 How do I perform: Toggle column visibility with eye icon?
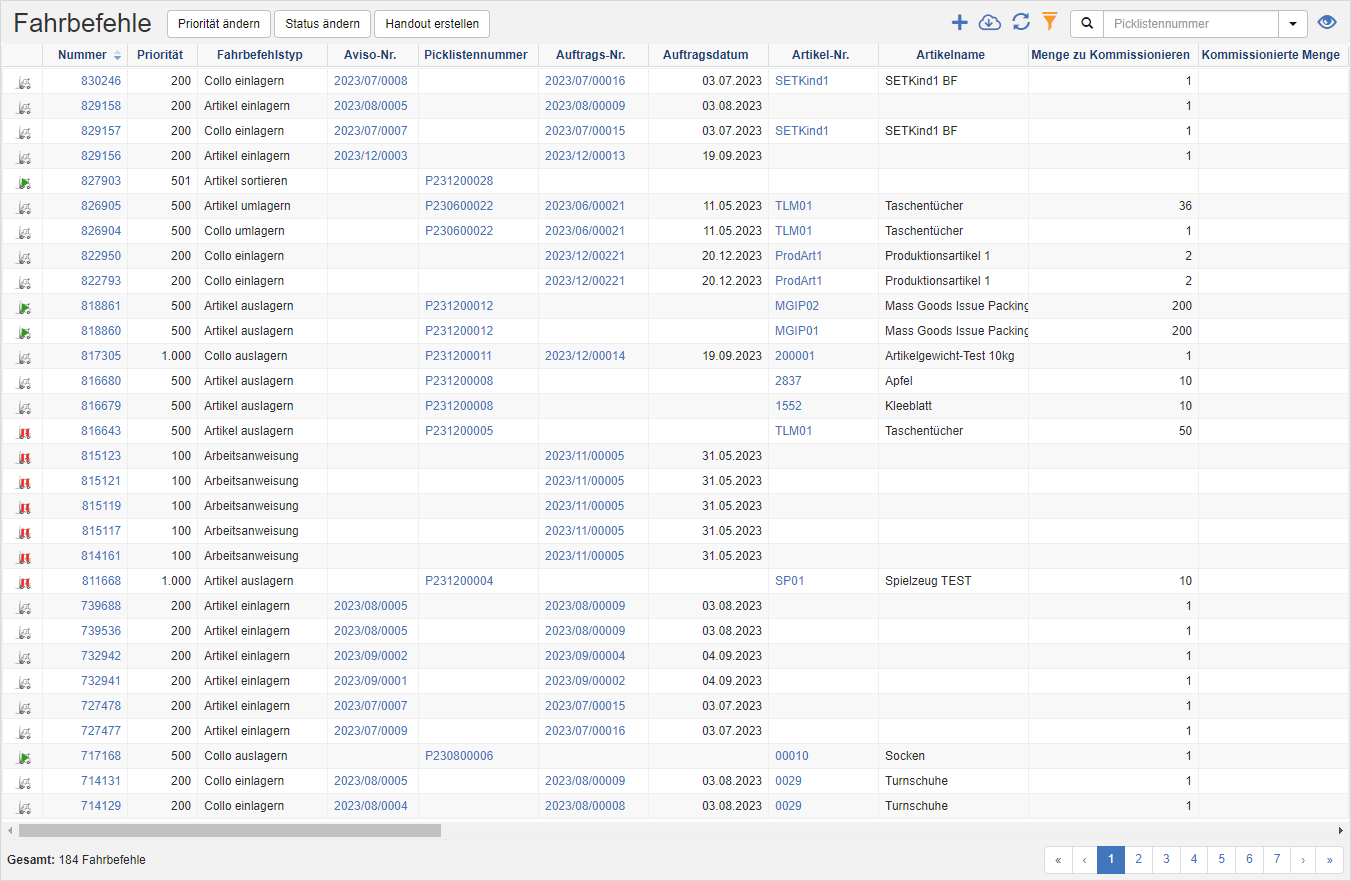point(1327,23)
